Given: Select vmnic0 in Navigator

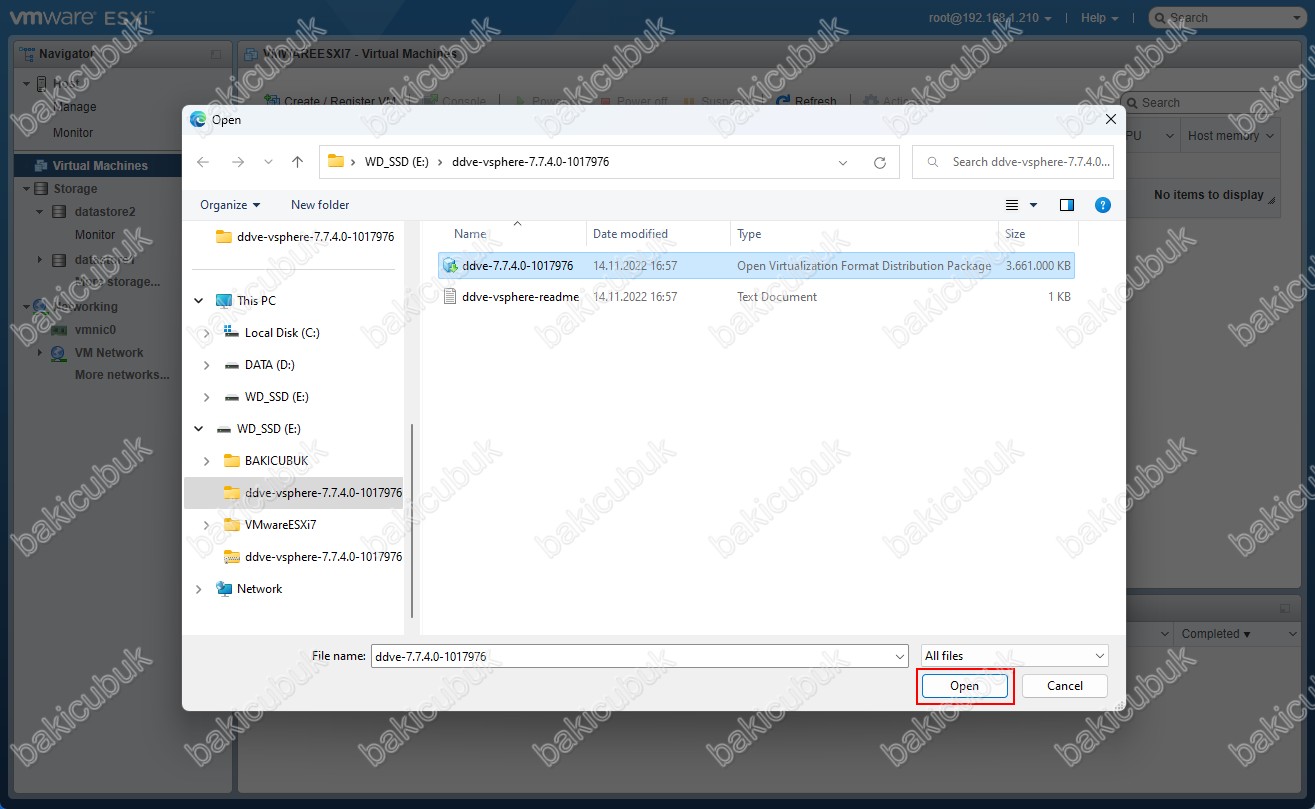Looking at the screenshot, I should [x=95, y=329].
